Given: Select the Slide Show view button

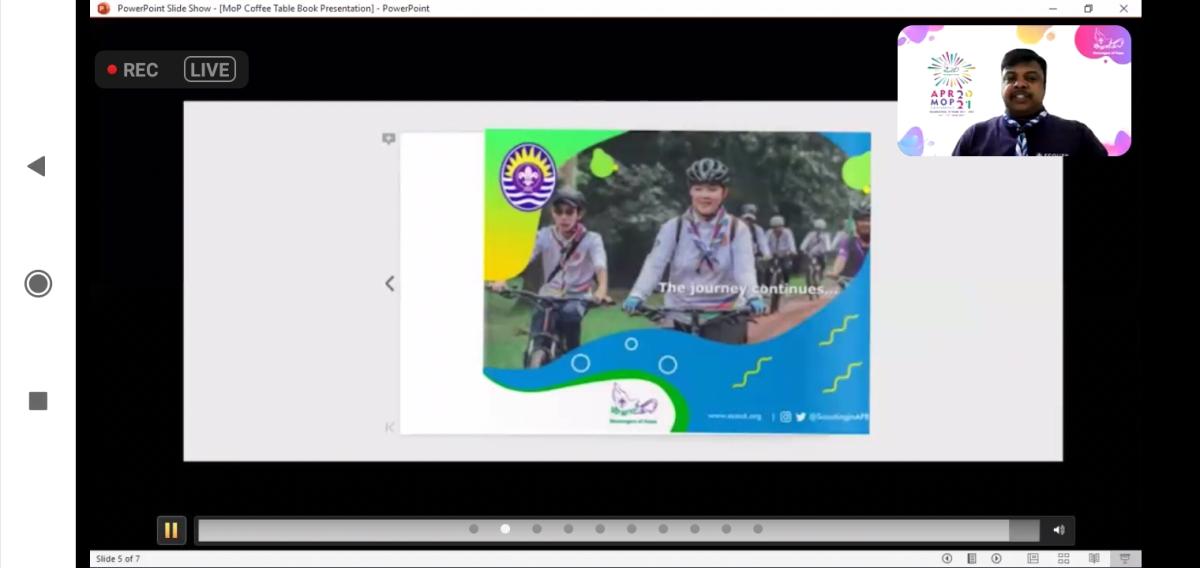Looking at the screenshot, I should [1125, 558].
